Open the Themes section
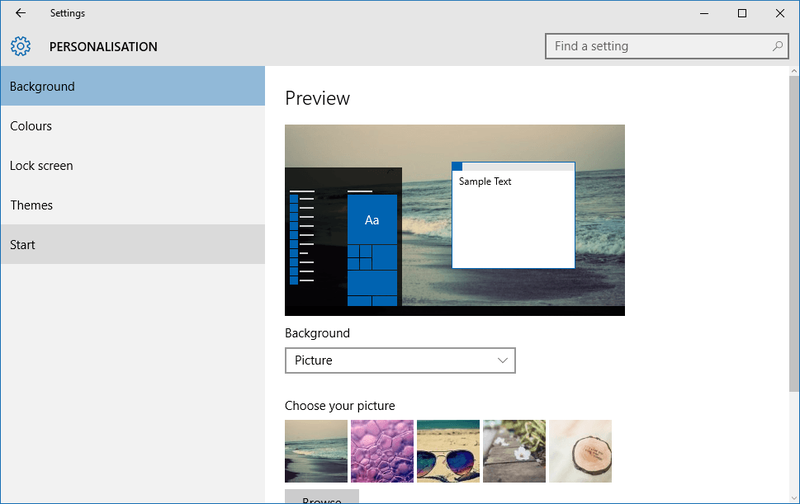This screenshot has height=504, width=800. click(133, 205)
